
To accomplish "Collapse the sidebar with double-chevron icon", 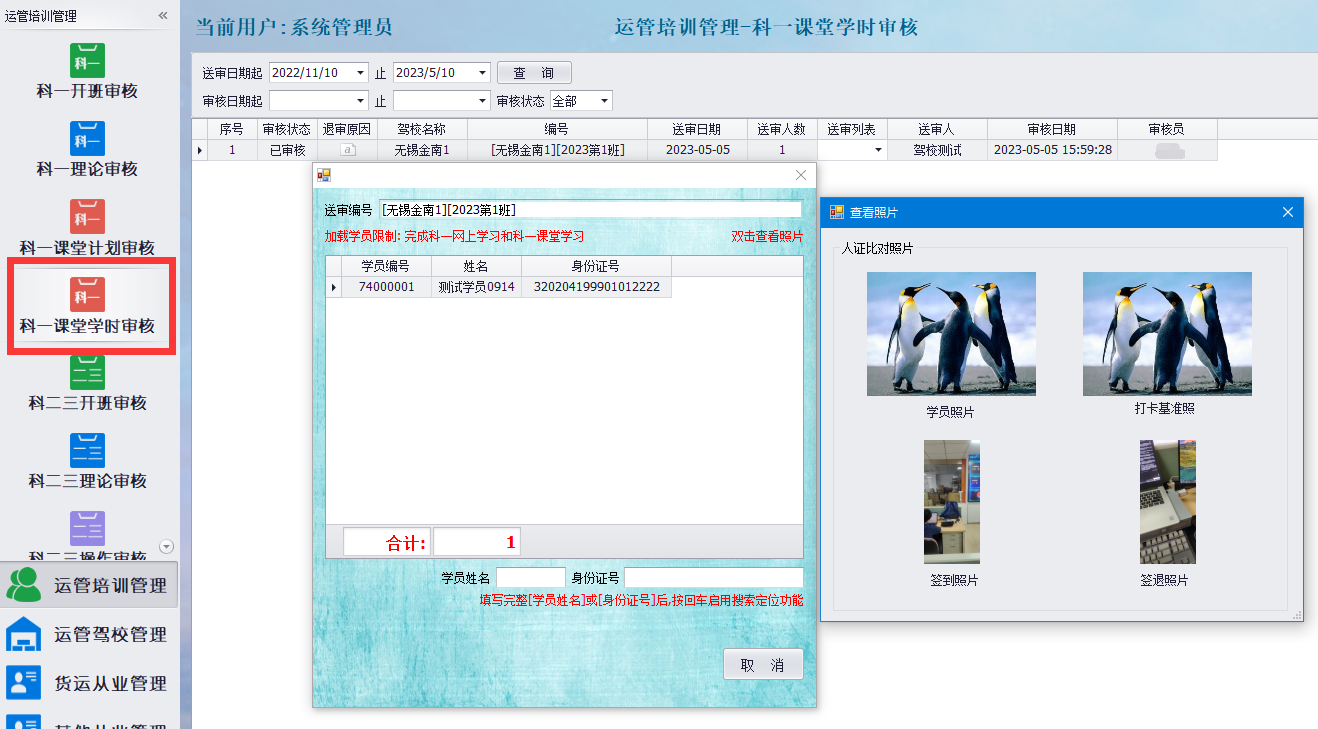I will point(163,16).
